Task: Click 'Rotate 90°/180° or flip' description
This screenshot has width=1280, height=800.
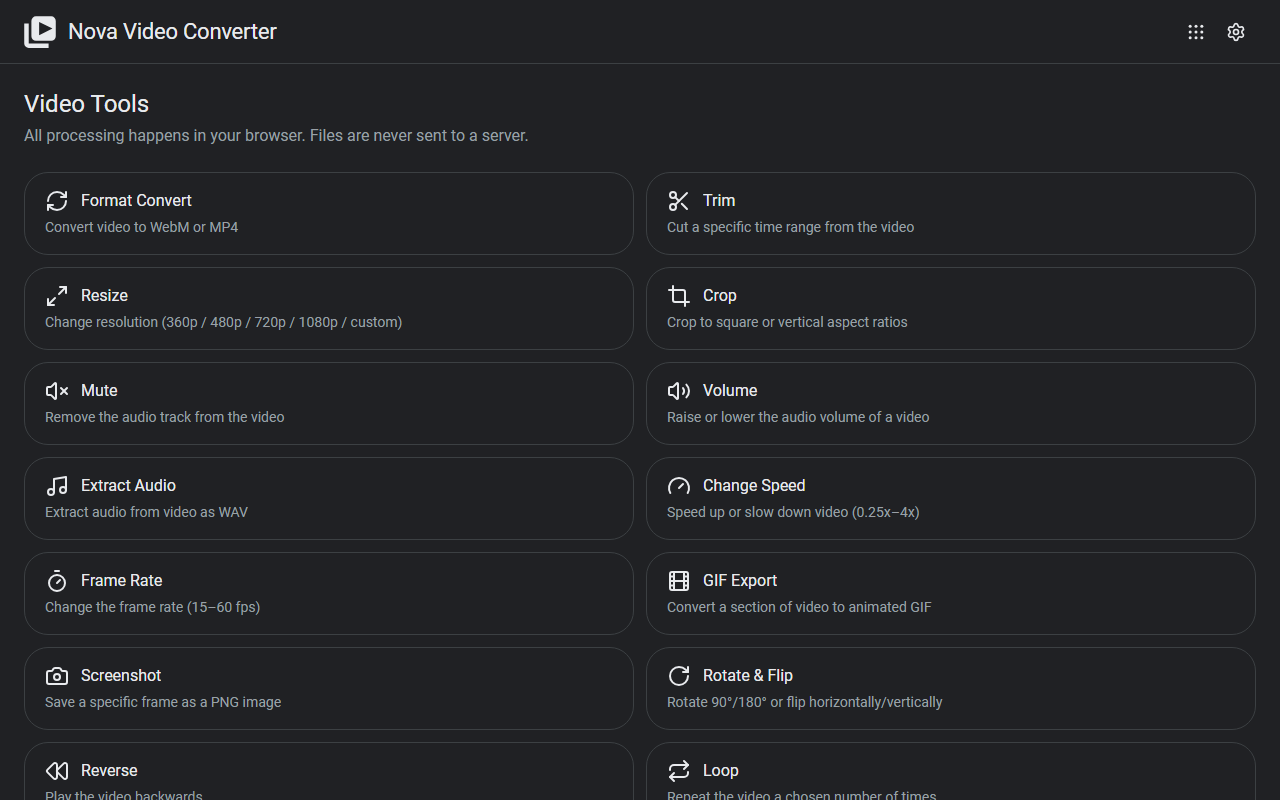Action: pos(804,702)
